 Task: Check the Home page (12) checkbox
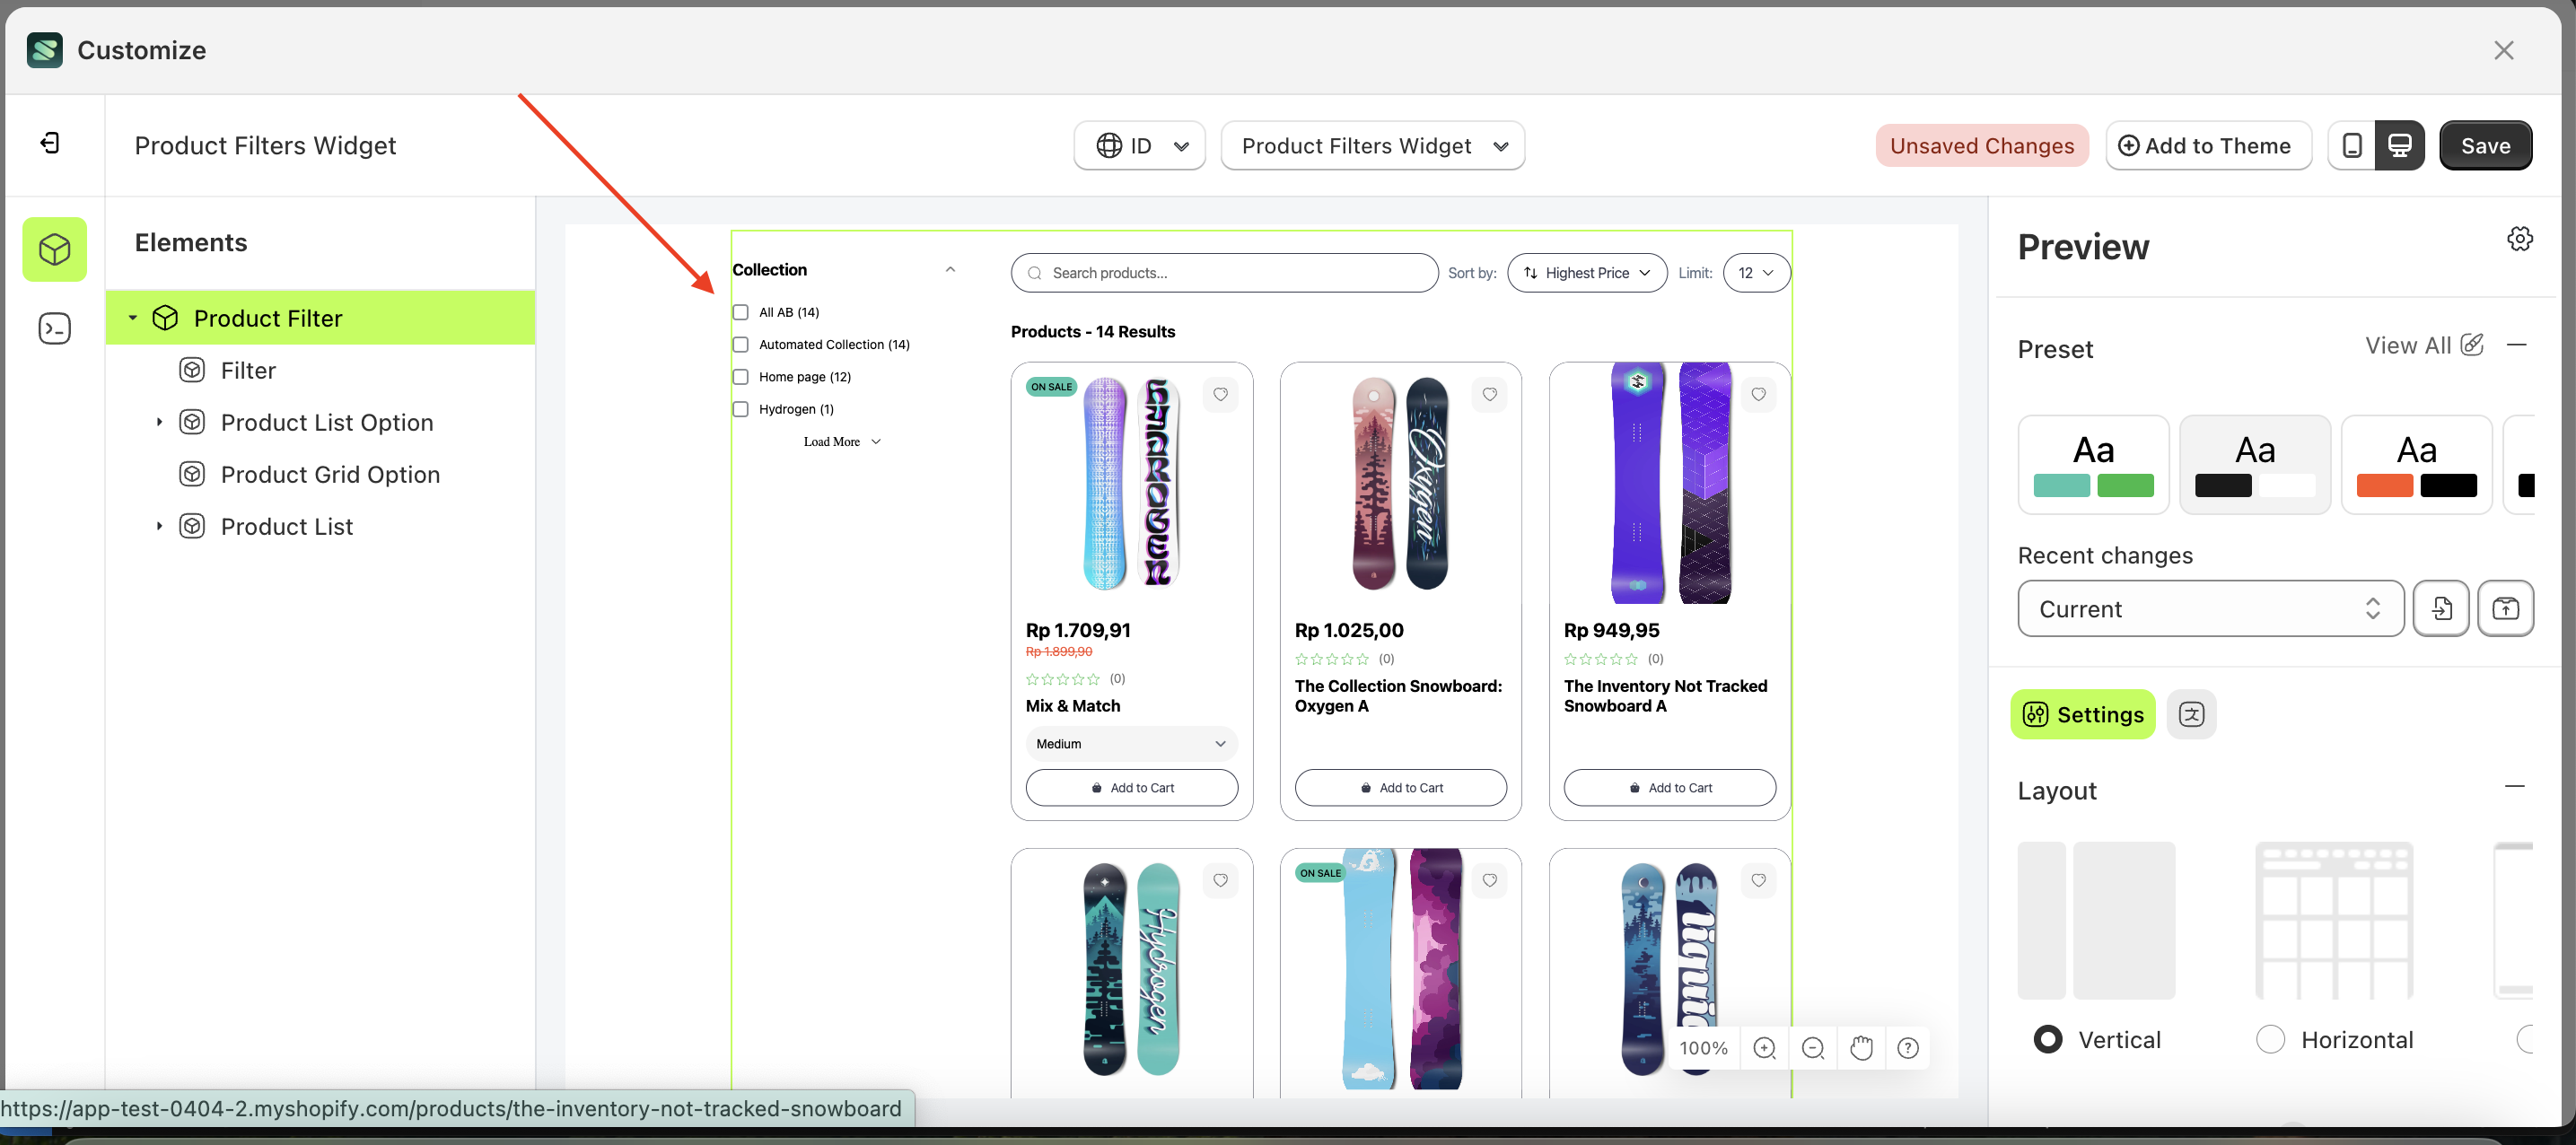click(x=740, y=377)
